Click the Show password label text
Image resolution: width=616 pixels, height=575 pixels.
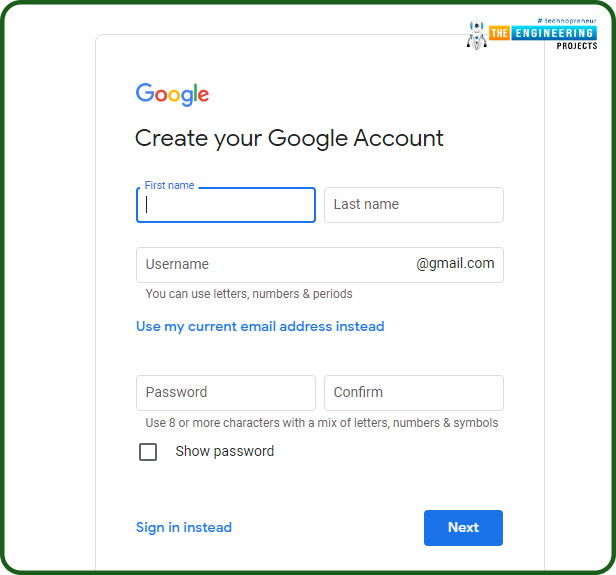(x=225, y=451)
